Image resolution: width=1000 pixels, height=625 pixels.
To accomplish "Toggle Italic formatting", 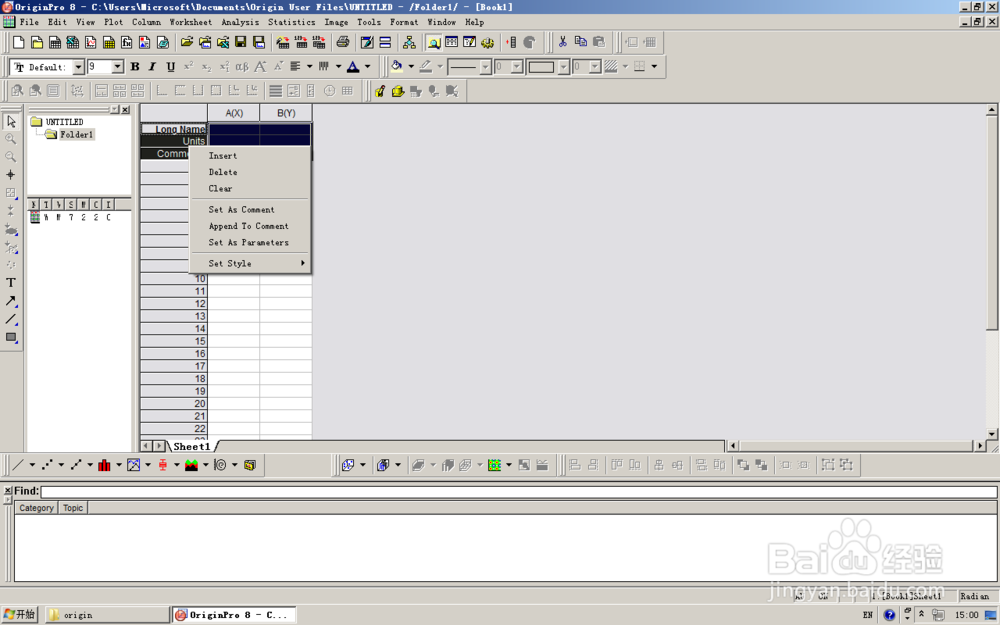I will [x=152, y=66].
